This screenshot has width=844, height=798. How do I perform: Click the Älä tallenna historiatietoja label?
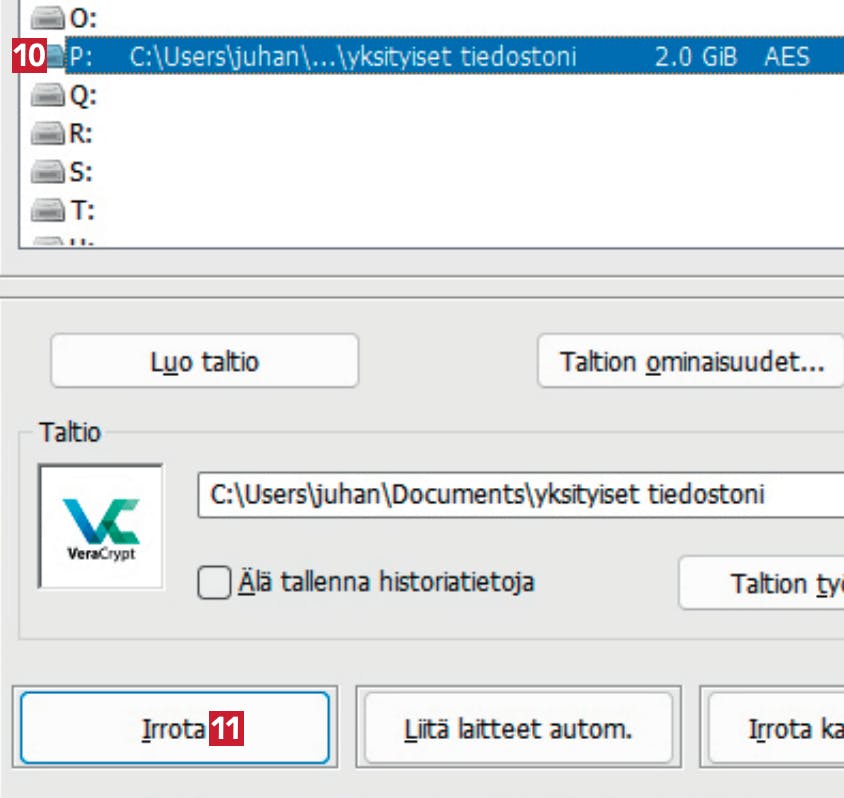pos(386,582)
